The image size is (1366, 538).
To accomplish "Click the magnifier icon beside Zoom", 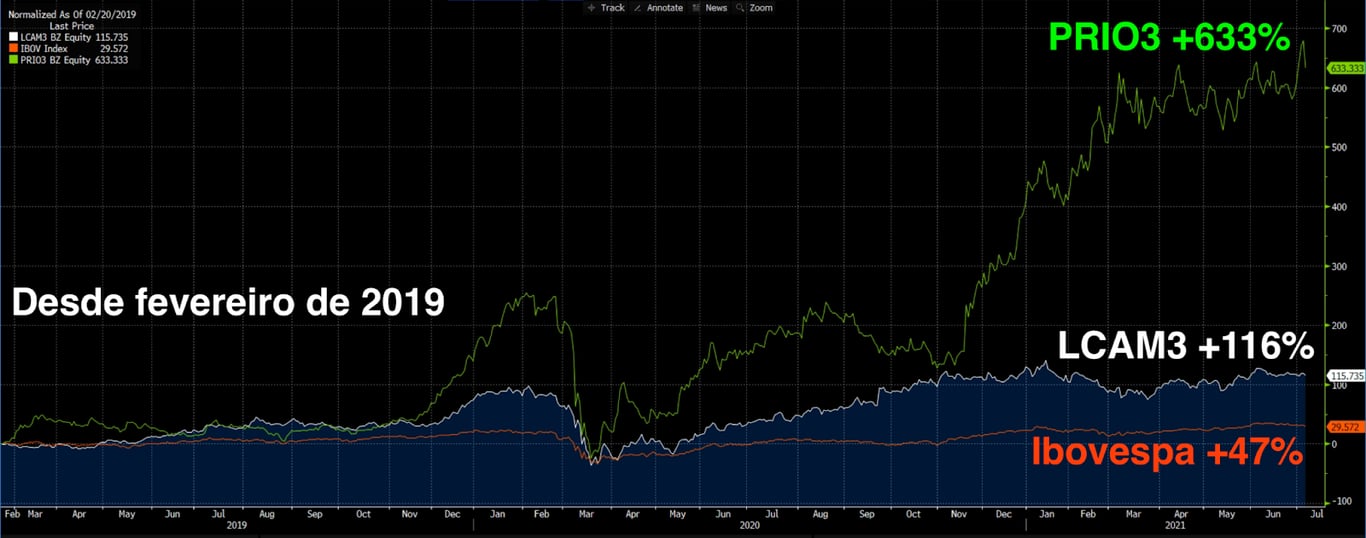I will (741, 8).
